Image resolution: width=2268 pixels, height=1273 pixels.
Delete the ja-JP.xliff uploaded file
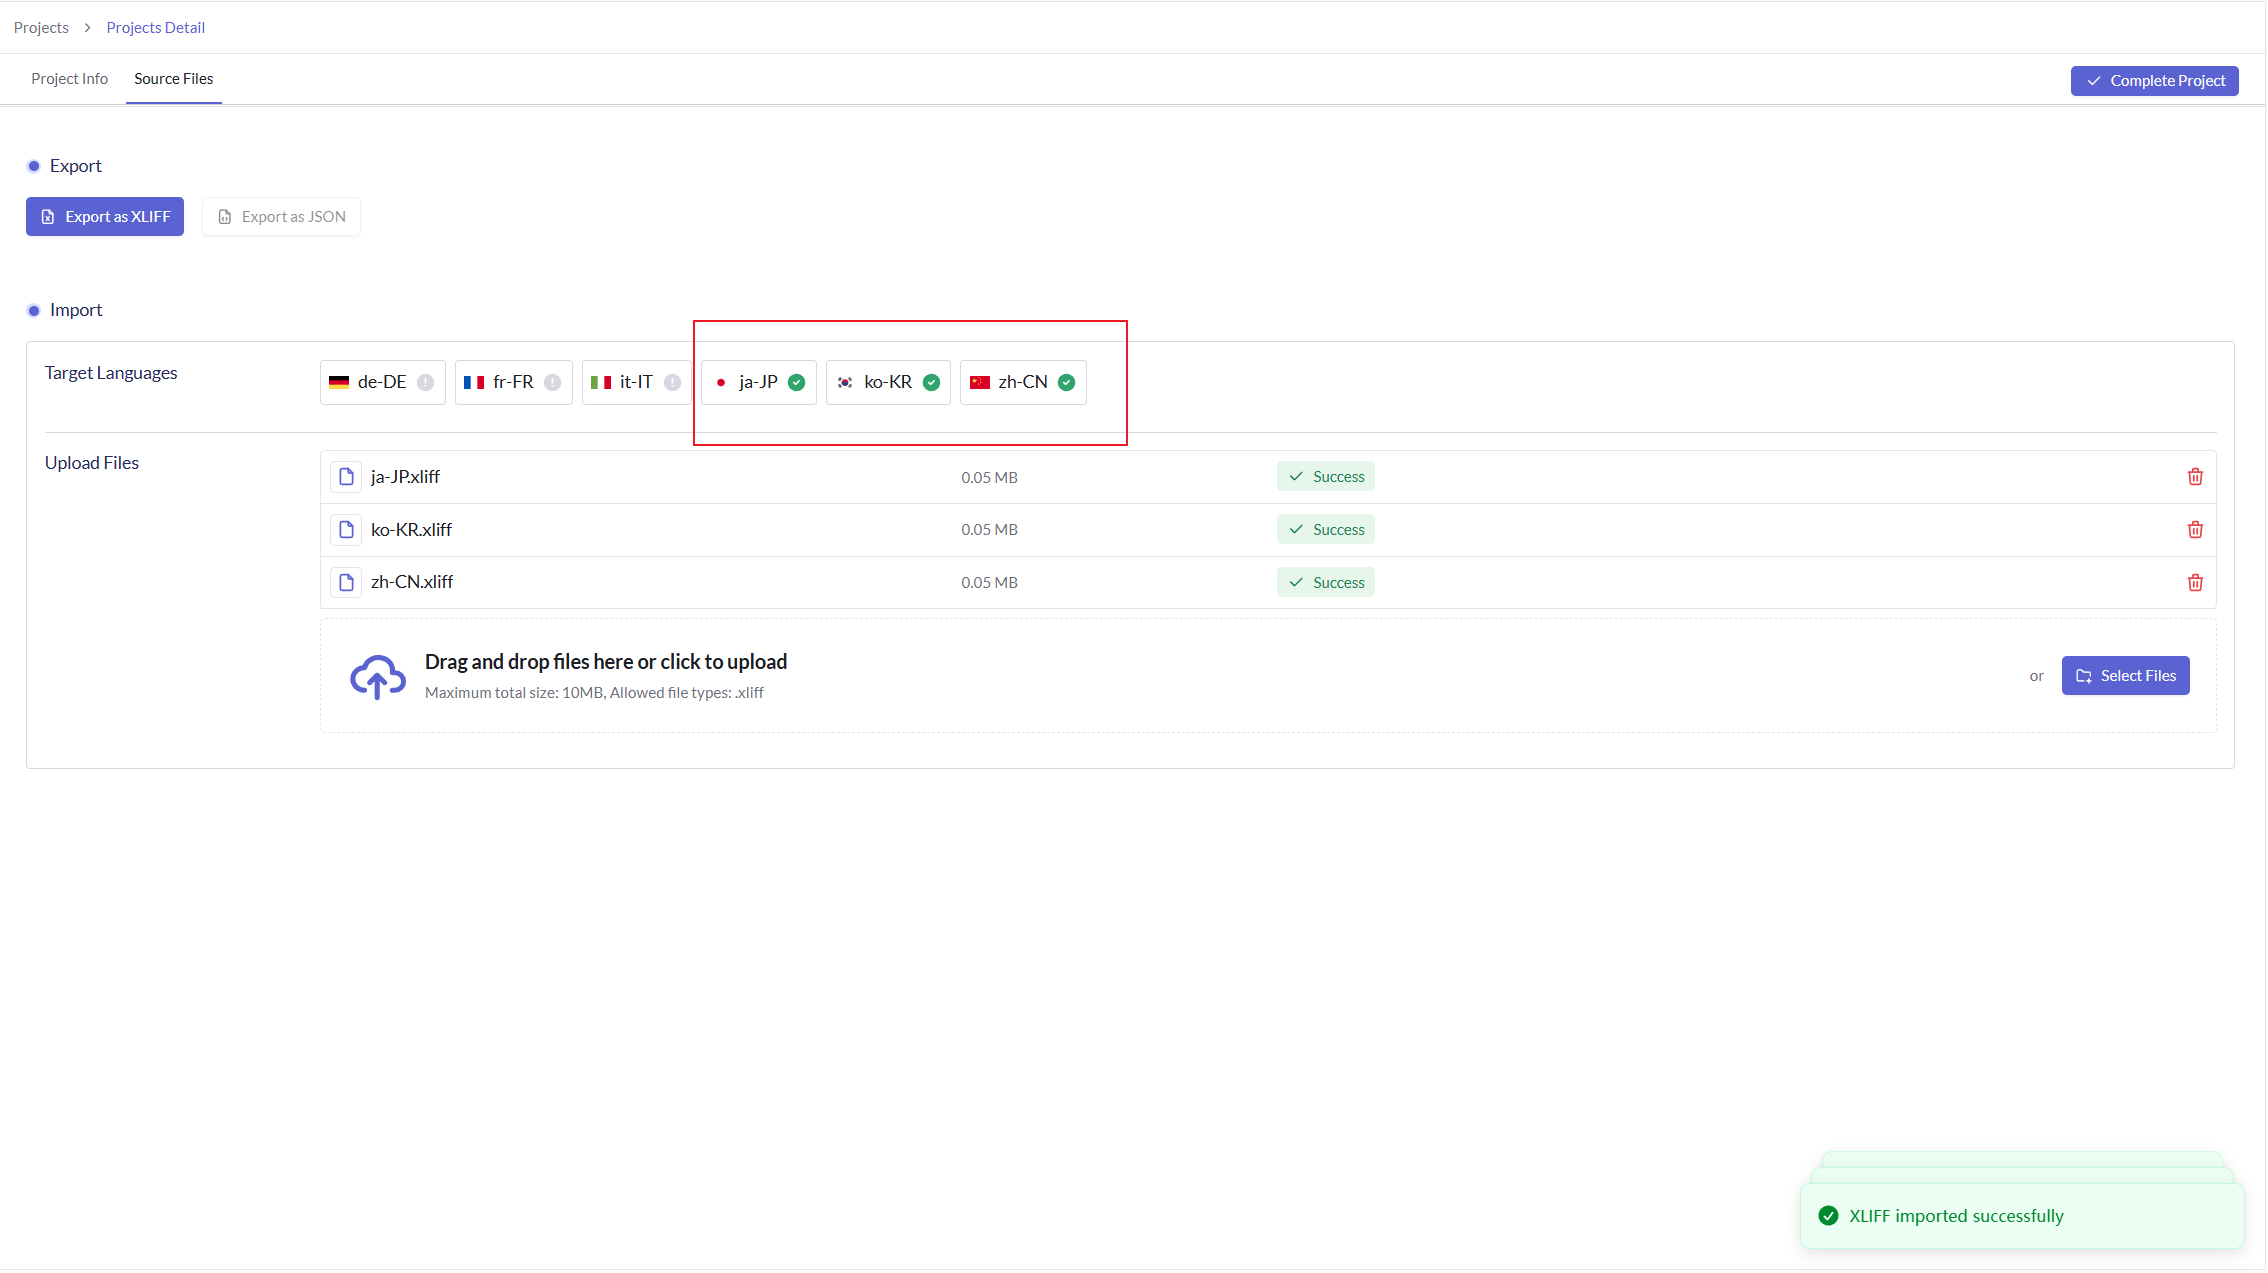pos(2195,477)
